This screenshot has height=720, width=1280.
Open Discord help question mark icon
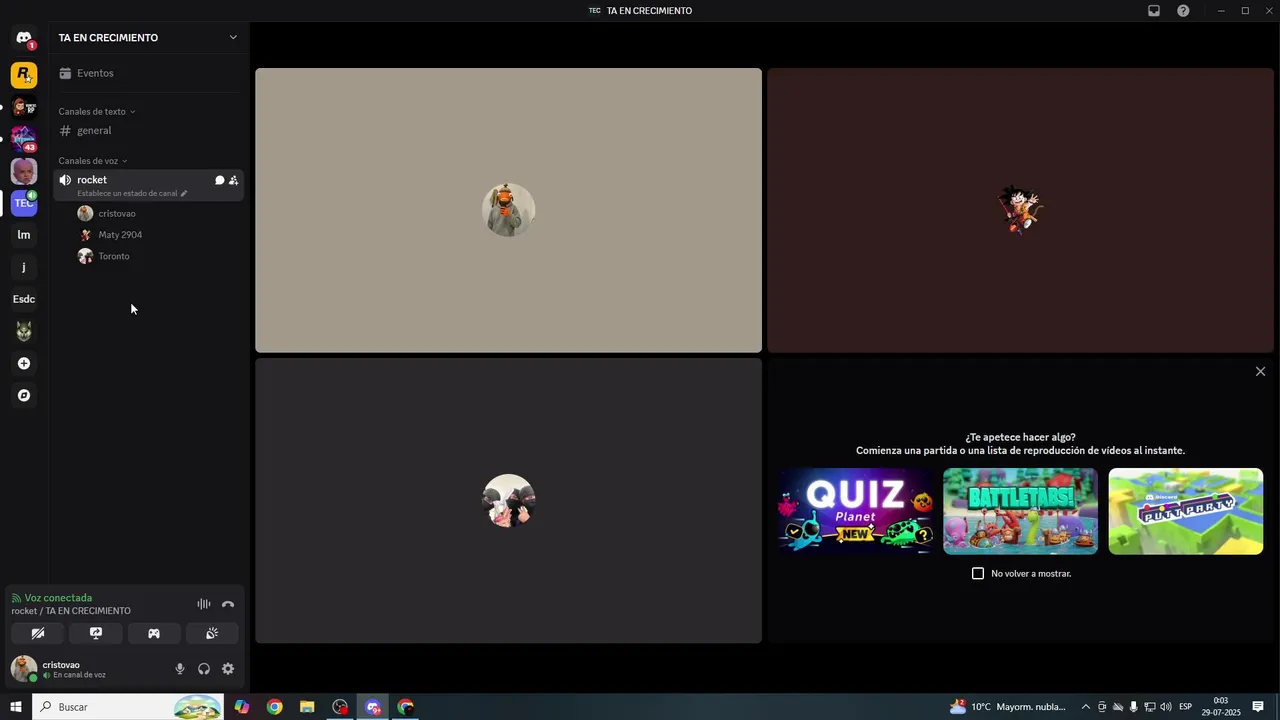click(x=1183, y=11)
